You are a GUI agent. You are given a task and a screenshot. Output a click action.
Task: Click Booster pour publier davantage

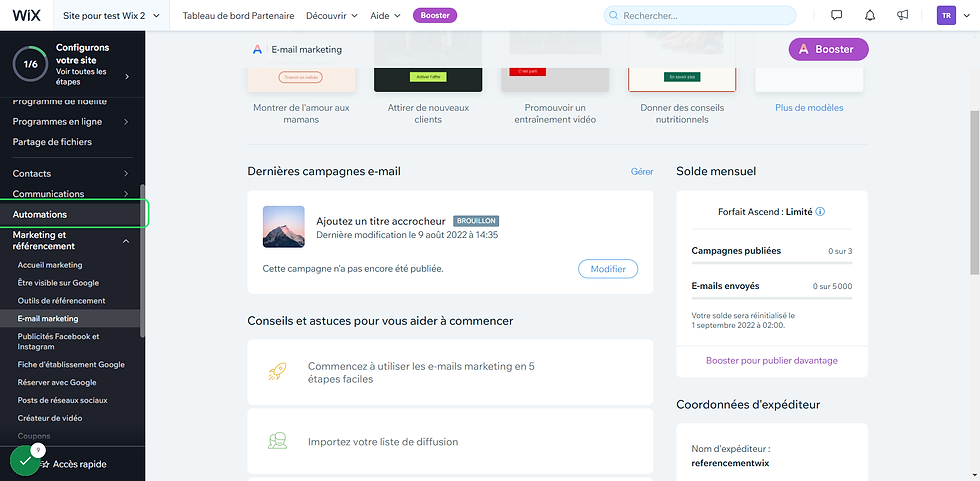772,360
